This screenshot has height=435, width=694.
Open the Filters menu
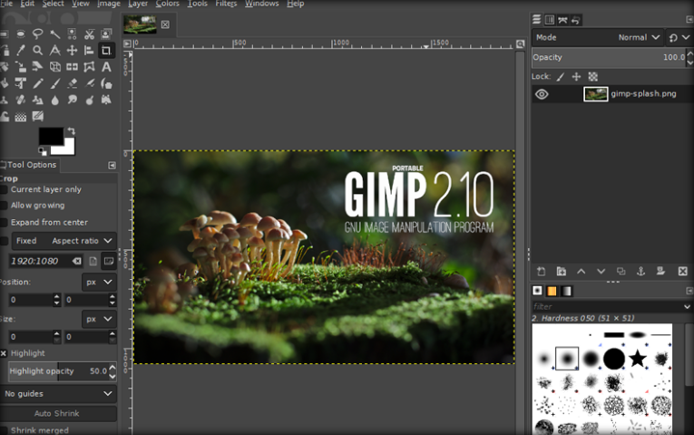coord(226,4)
